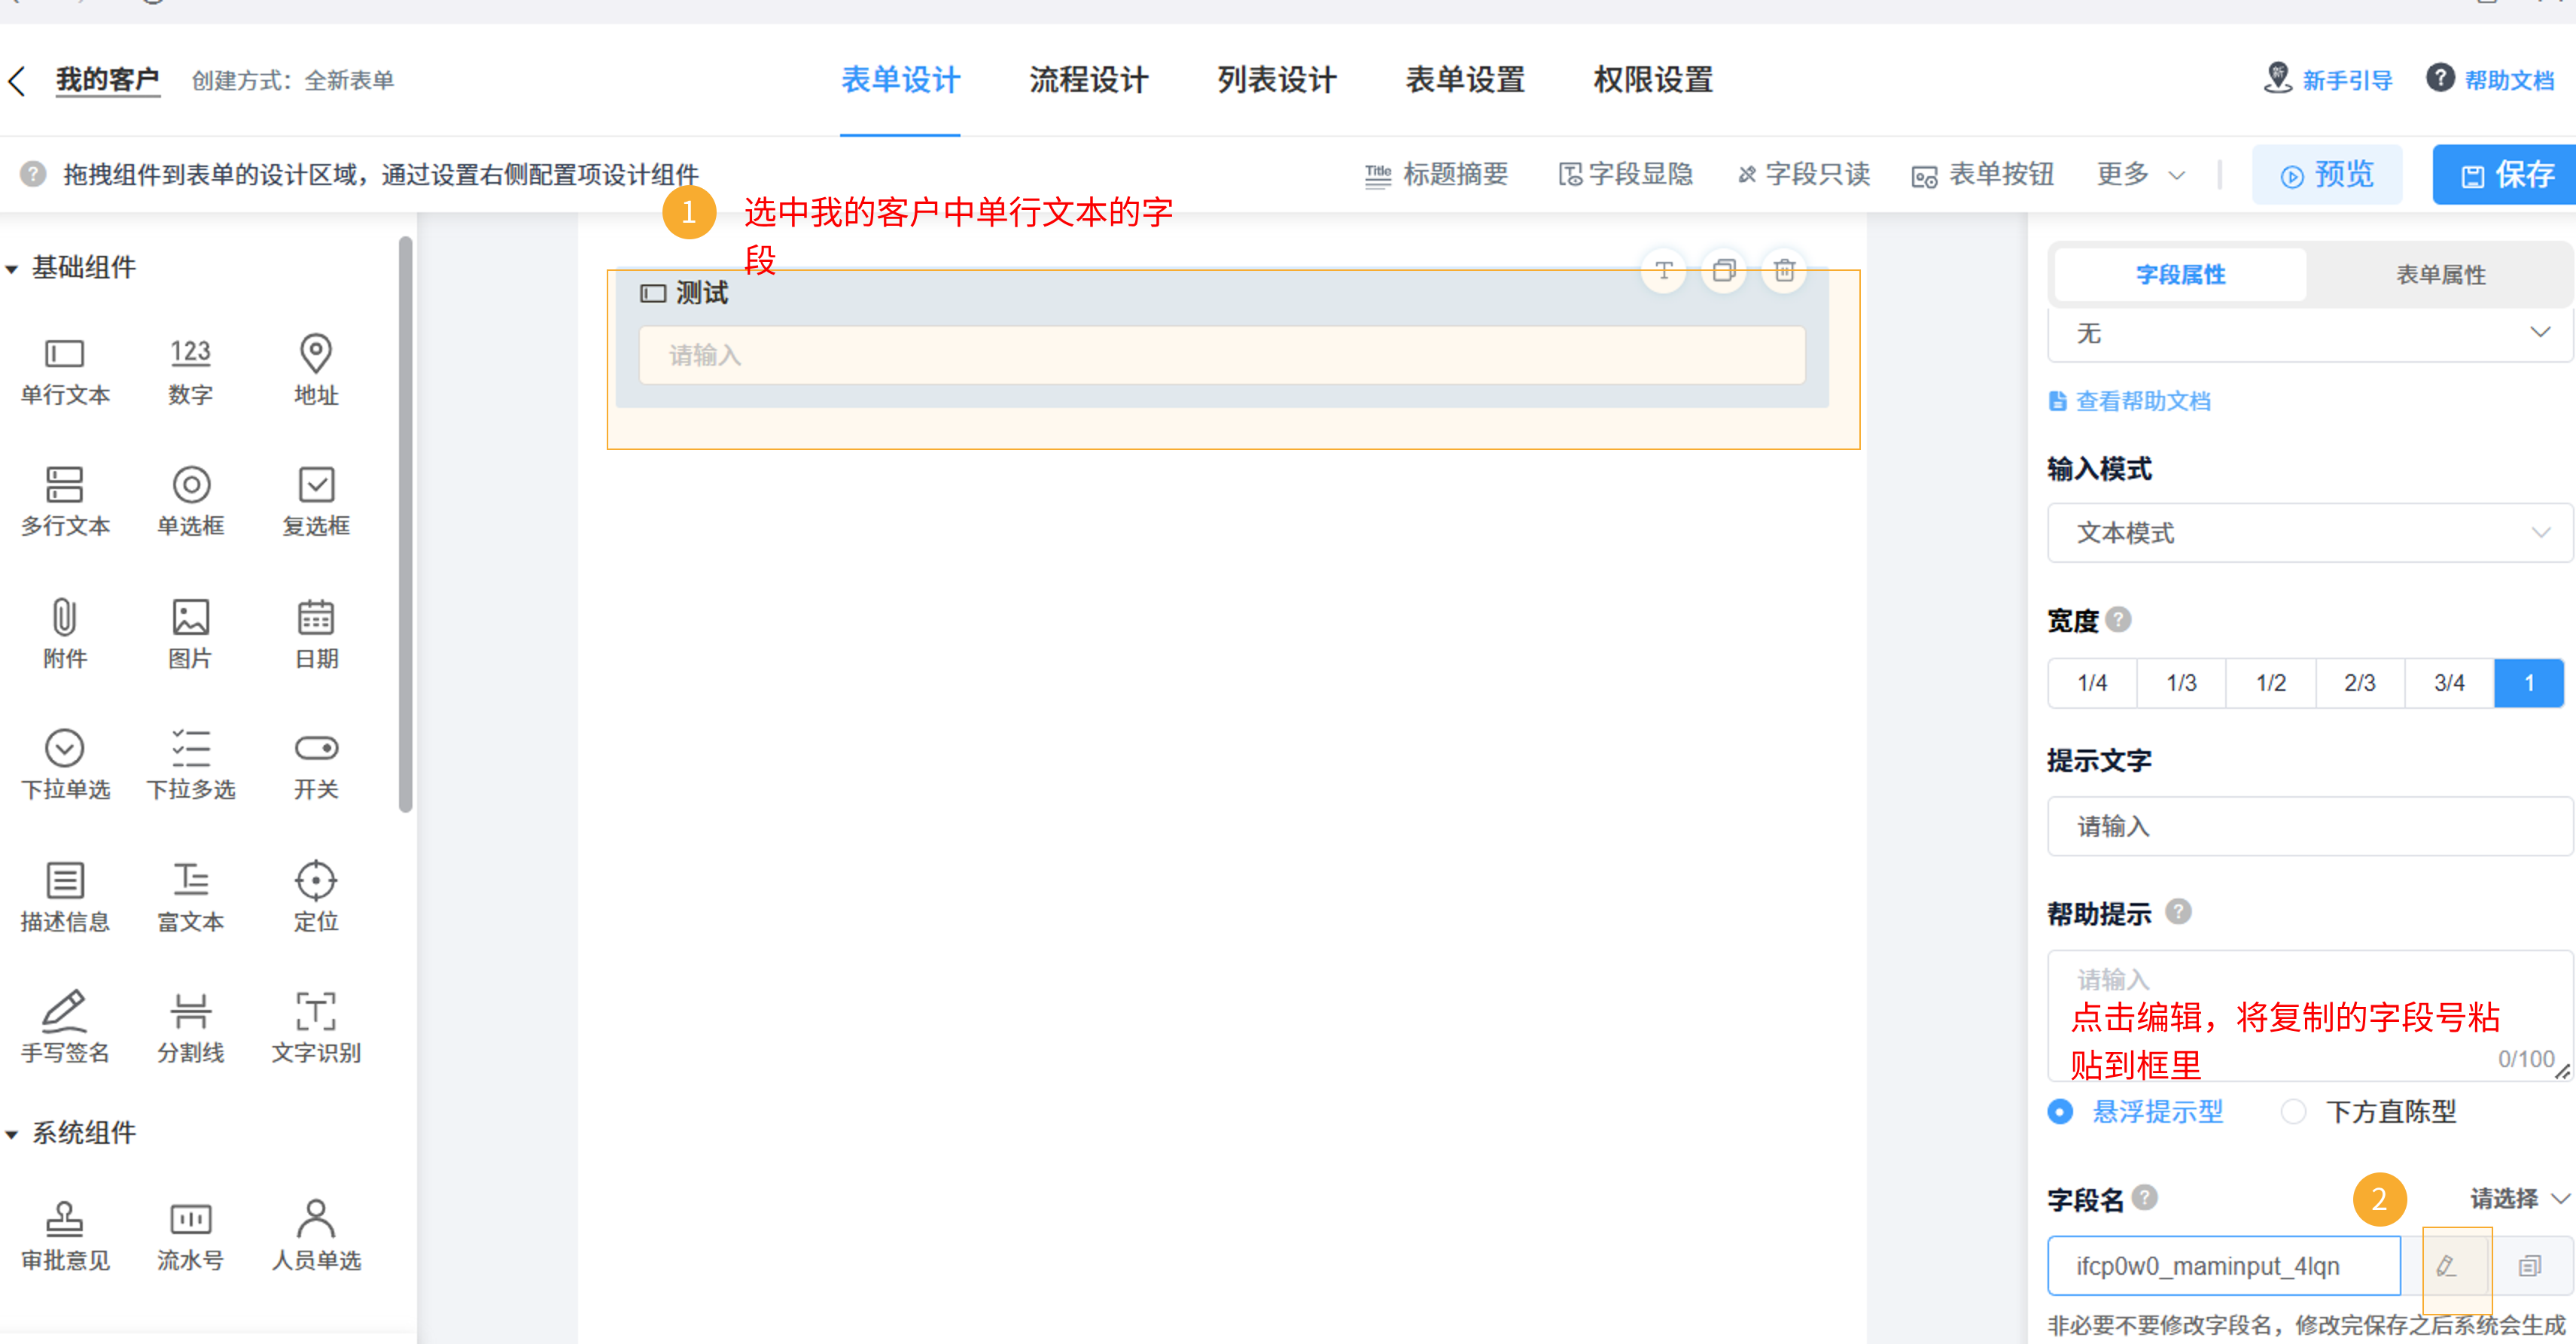Set width to 1/2
The image size is (2576, 1344).
2271,683
